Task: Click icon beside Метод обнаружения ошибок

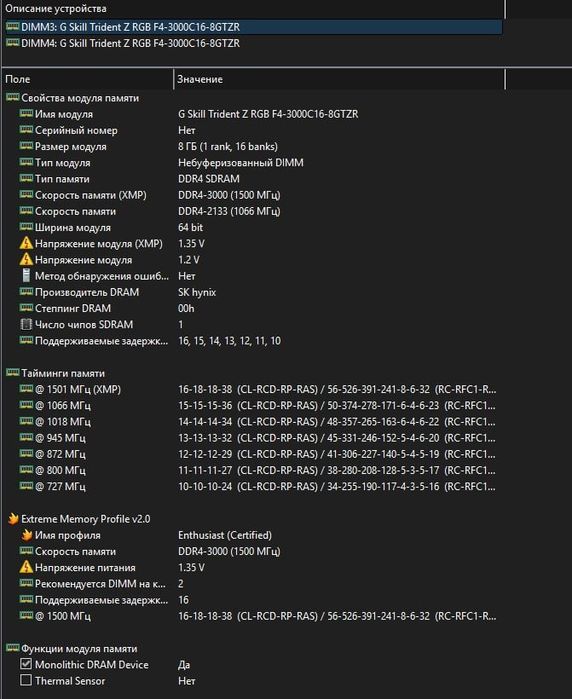Action: [26, 275]
